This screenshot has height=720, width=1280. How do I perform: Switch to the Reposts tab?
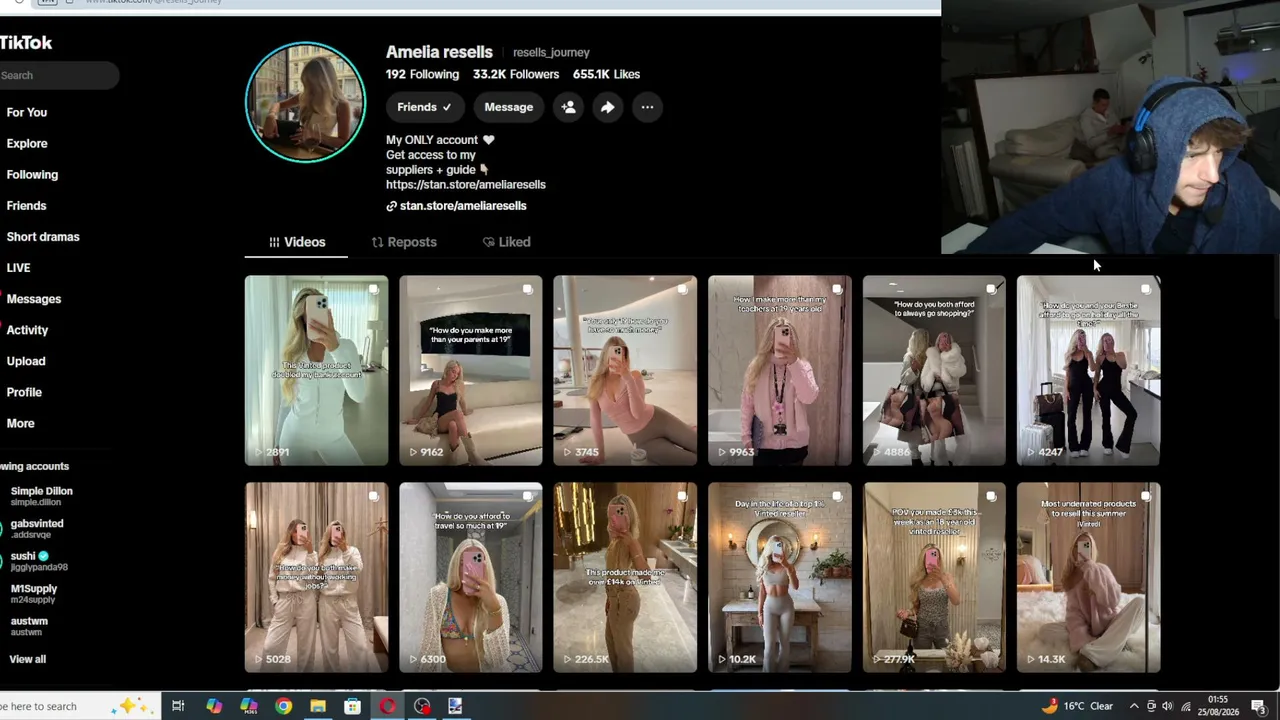pyautogui.click(x=404, y=242)
